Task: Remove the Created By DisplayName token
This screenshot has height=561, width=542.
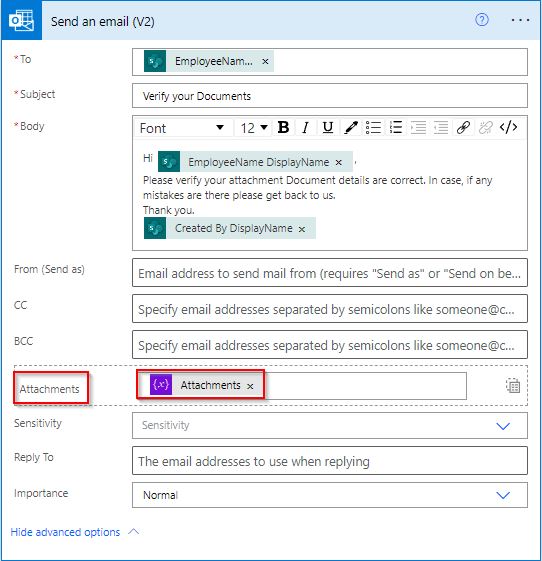Action: coord(302,229)
